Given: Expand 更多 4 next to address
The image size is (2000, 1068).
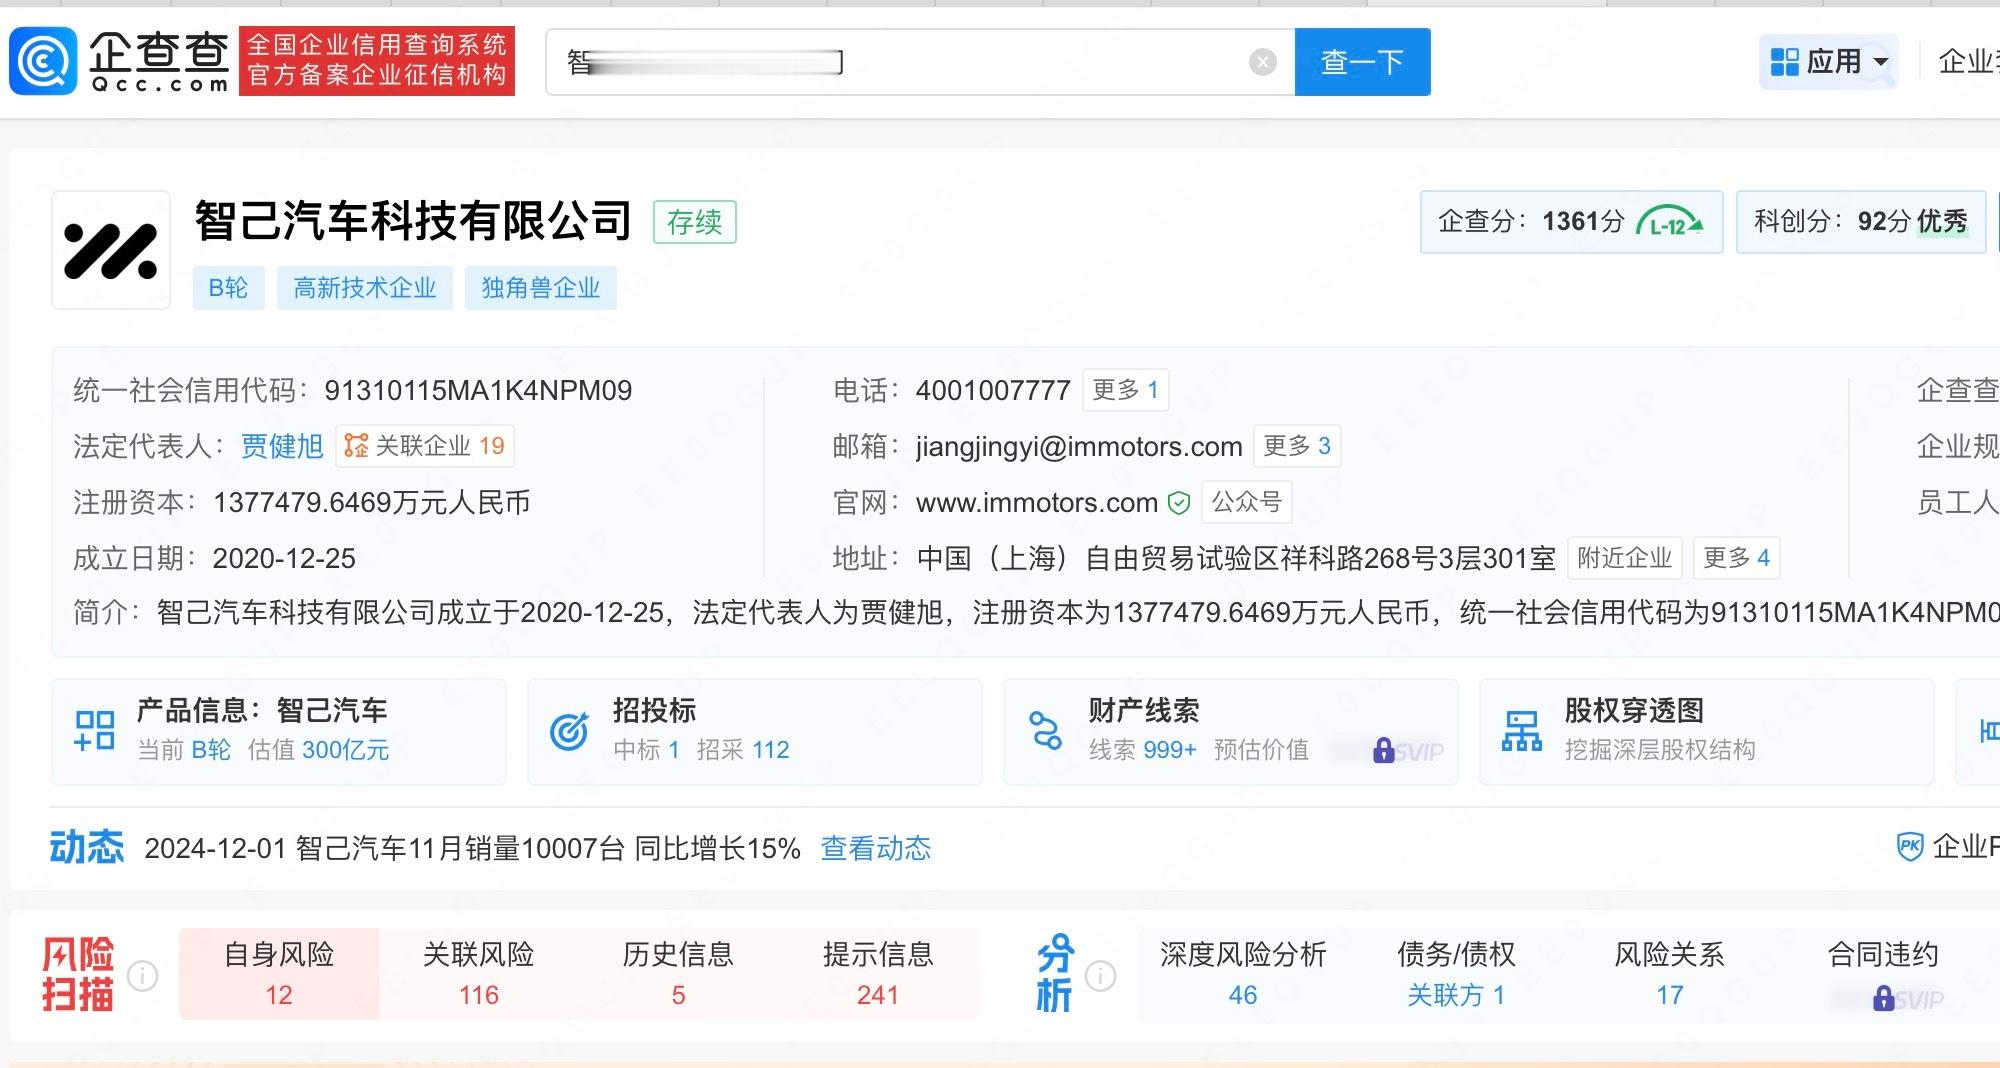Looking at the screenshot, I should click(1737, 558).
